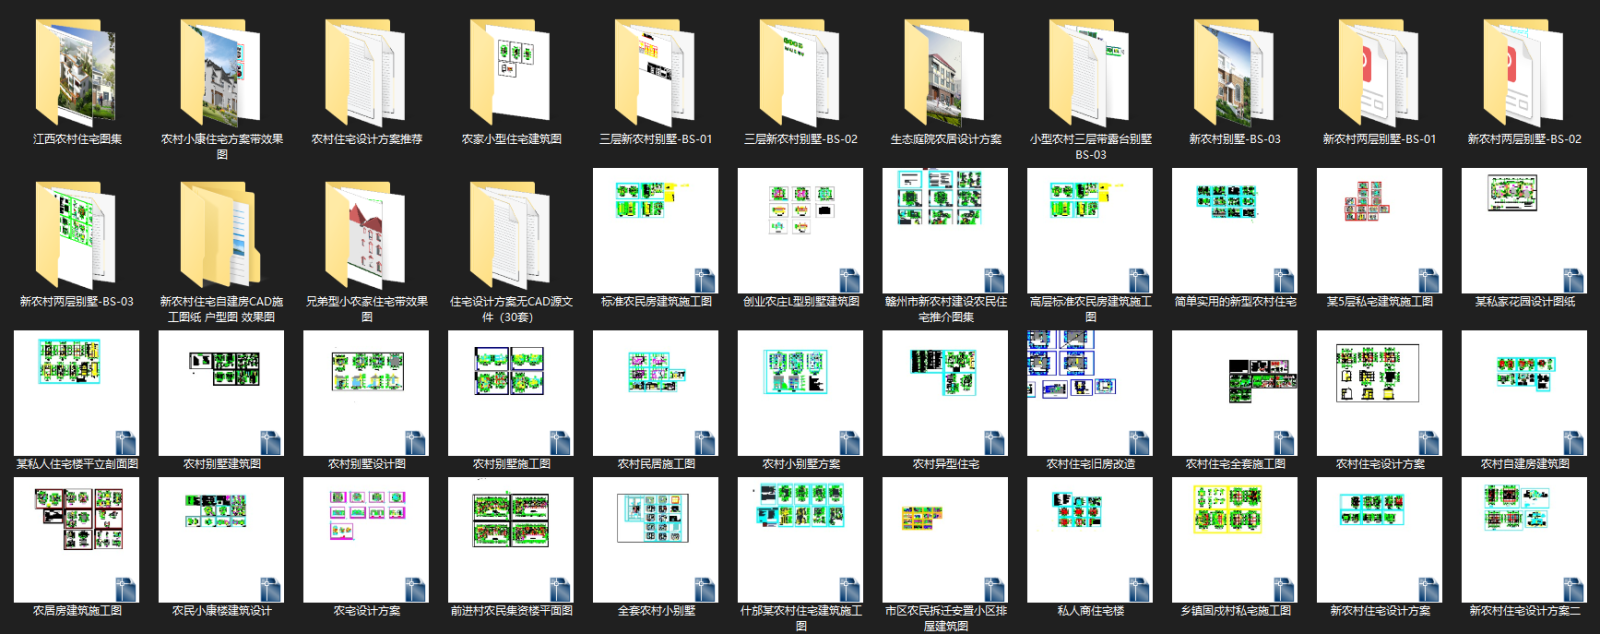1600x634 pixels.
Task: Open the 住宅设计方案无CAD源文件（30套） folder
Action: coord(512,235)
